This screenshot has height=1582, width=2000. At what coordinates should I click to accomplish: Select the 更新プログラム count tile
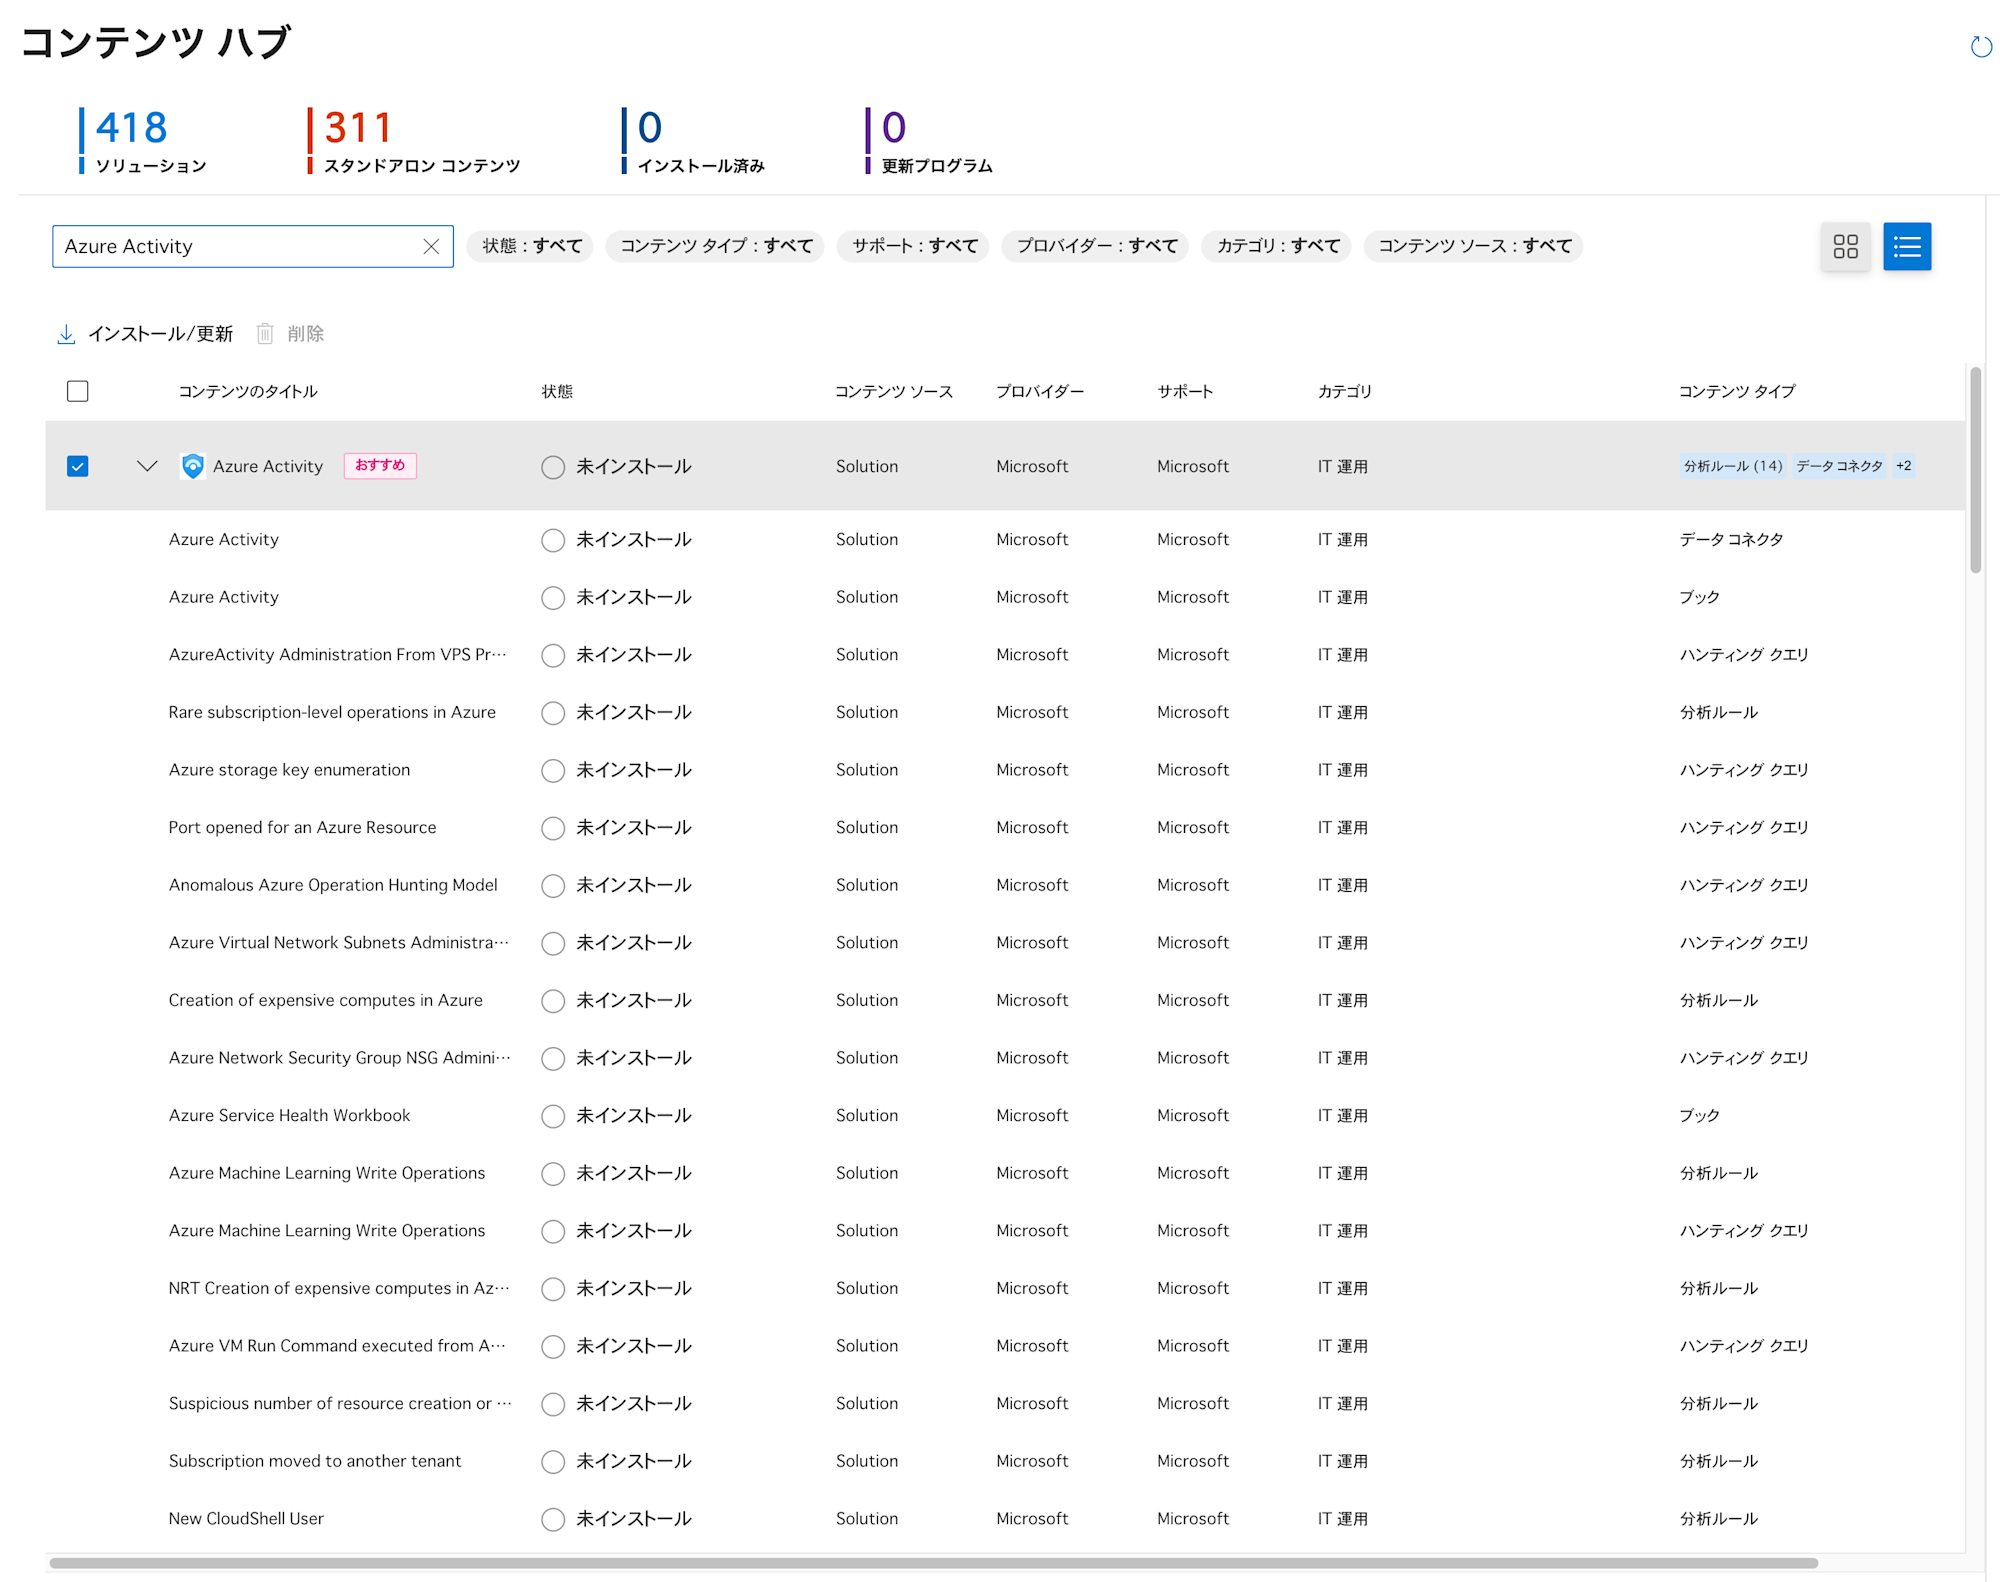(929, 140)
